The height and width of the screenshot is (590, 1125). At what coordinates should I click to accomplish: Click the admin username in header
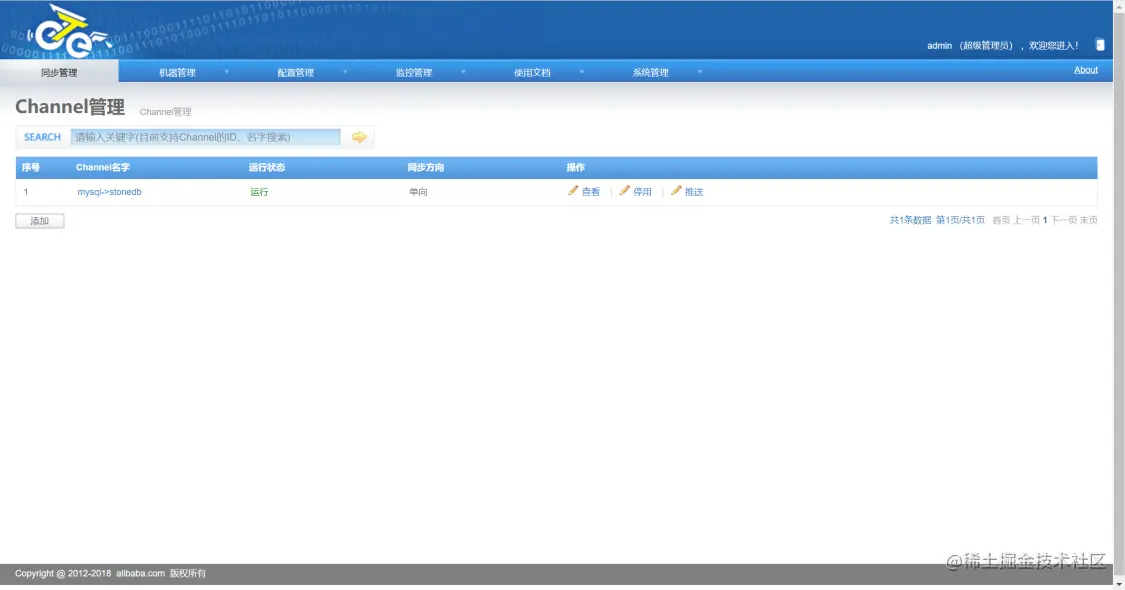(939, 45)
